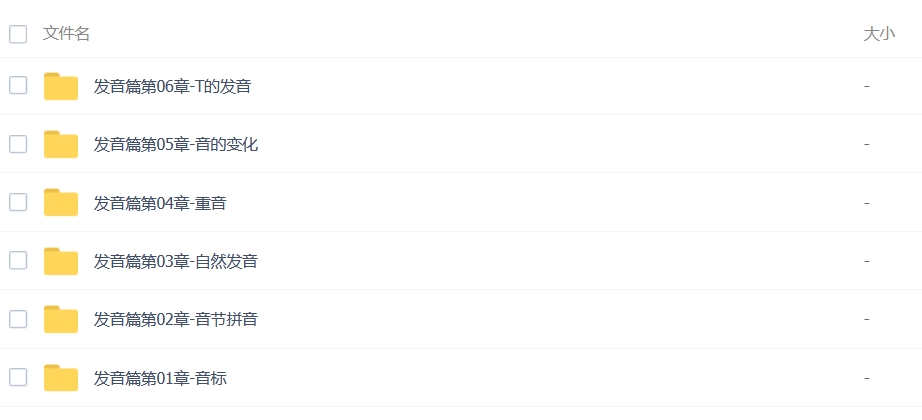Mark the checkbox for 发音篇第01章-音标
Viewport: 922px width, 420px height.
tap(18, 377)
